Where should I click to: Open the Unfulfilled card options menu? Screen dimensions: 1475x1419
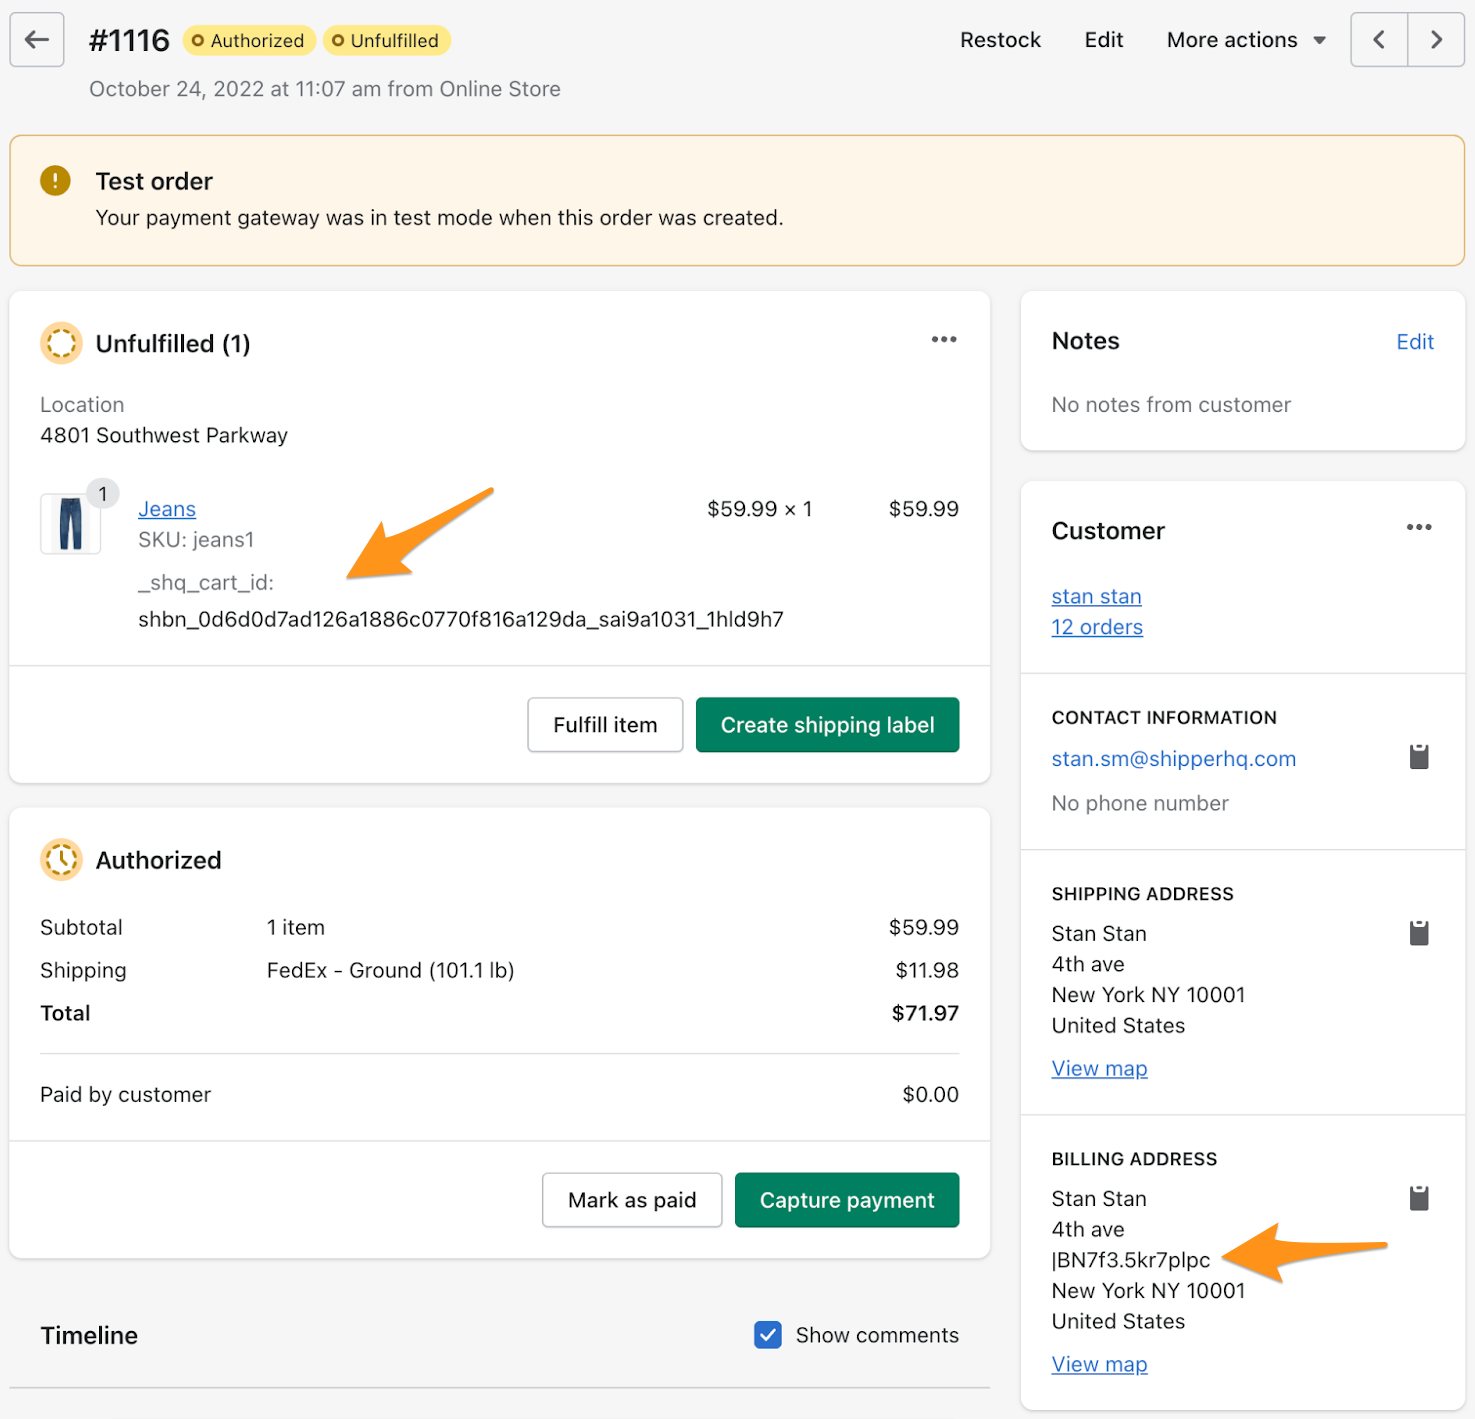[x=943, y=340]
